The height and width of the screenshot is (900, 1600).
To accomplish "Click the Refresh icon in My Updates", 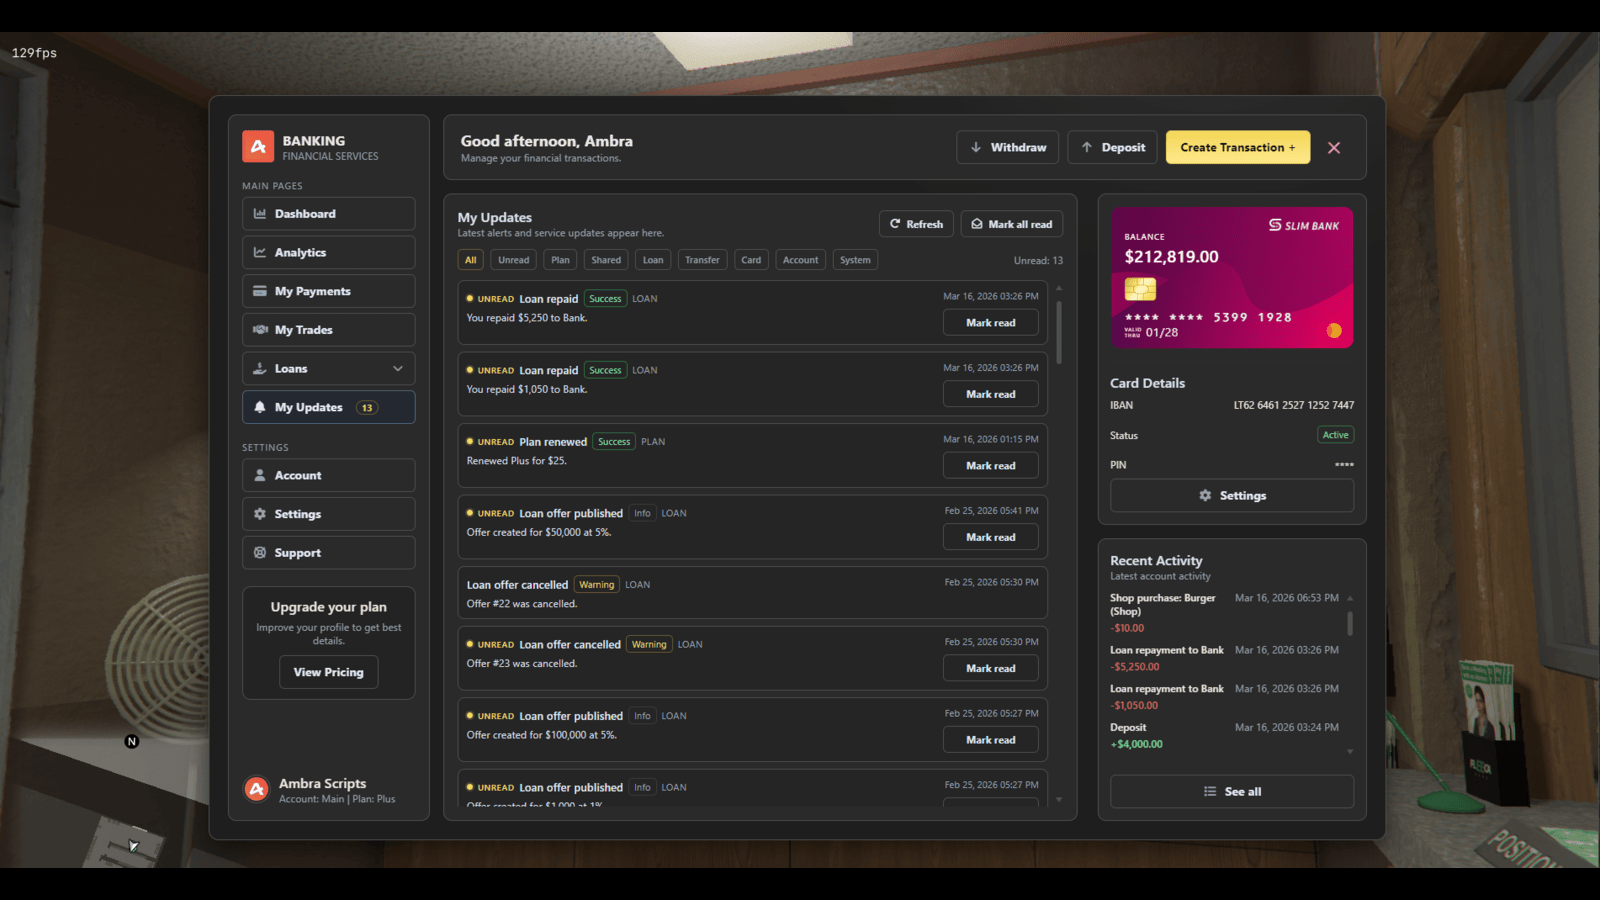I will coord(895,224).
